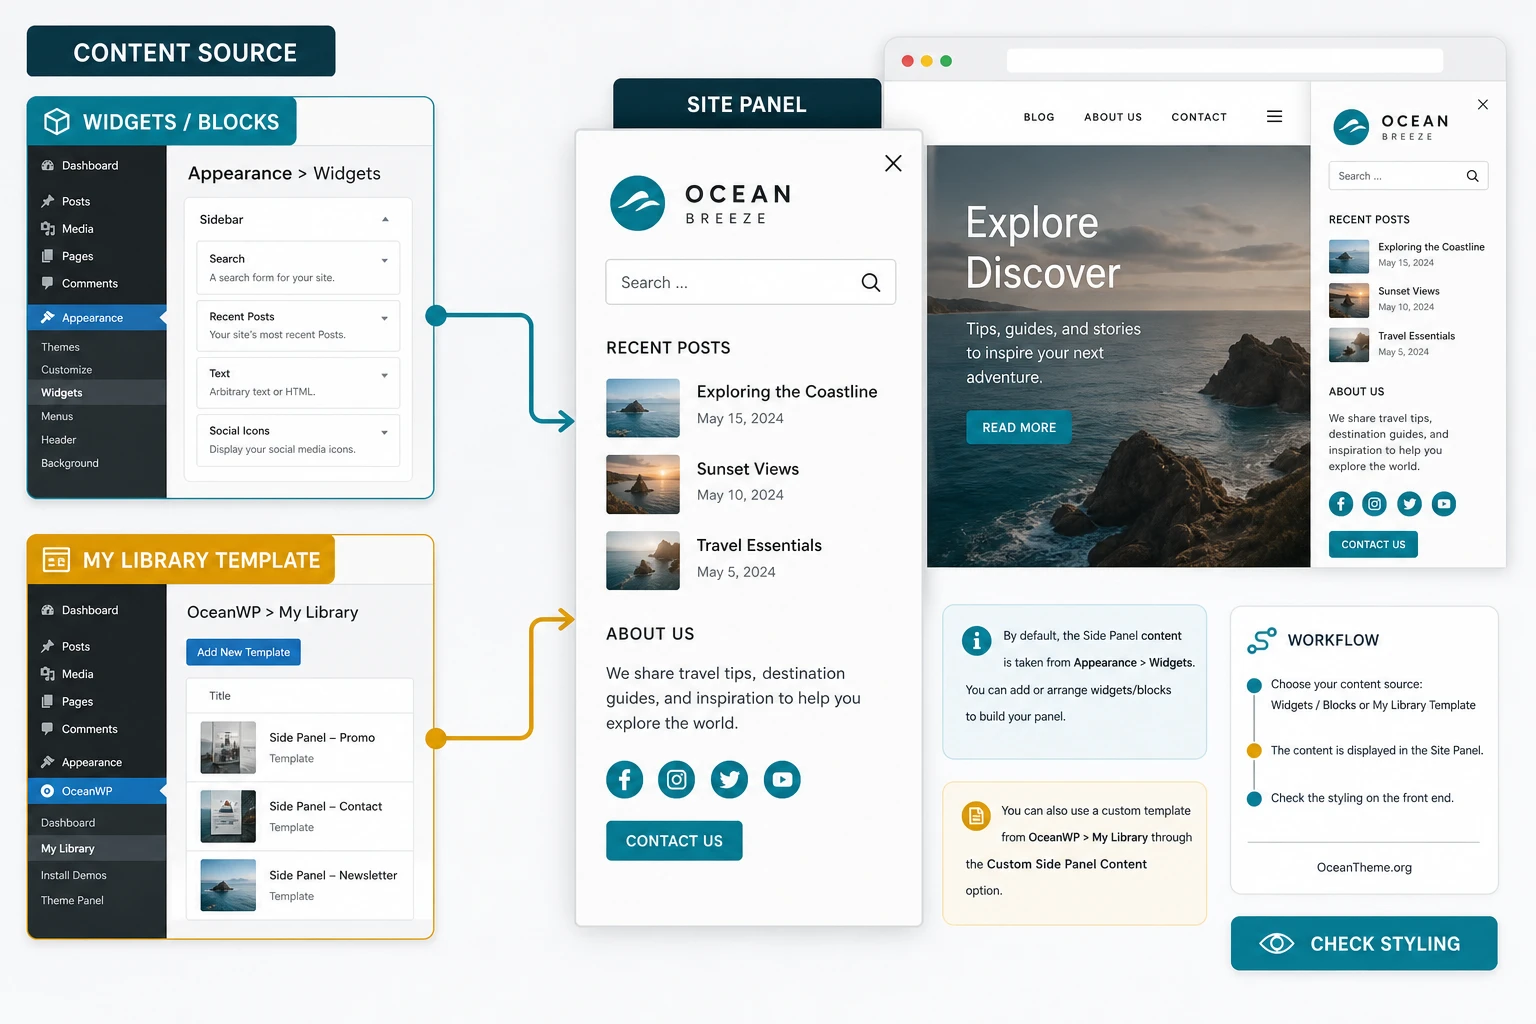Open Appearance menu in Widgets admin sidebar
This screenshot has width=1536, height=1024.
(x=97, y=318)
